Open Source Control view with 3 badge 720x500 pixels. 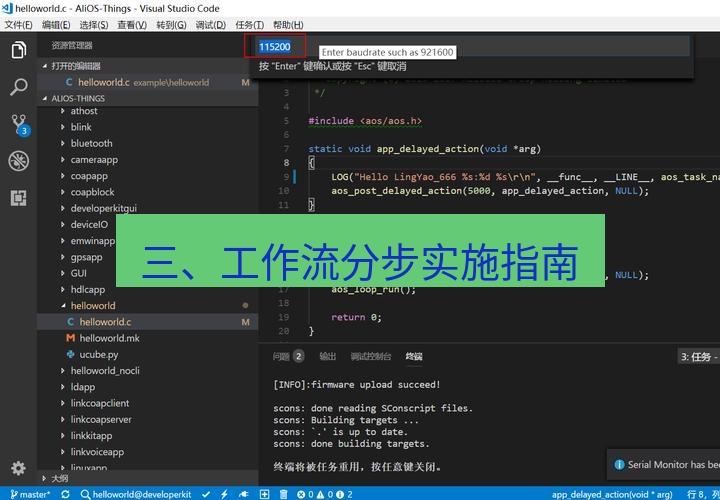point(19,124)
